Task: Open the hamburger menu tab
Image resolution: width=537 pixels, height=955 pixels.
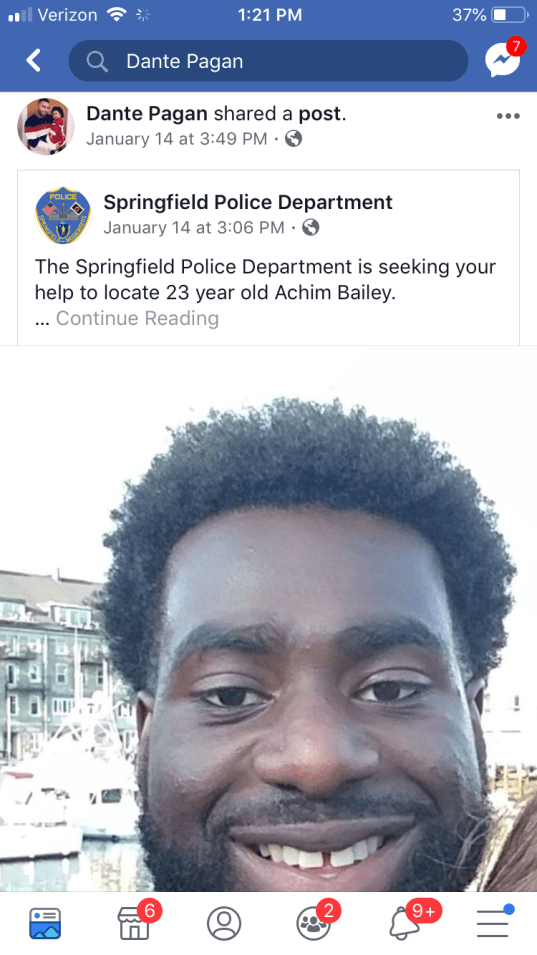Action: point(494,922)
